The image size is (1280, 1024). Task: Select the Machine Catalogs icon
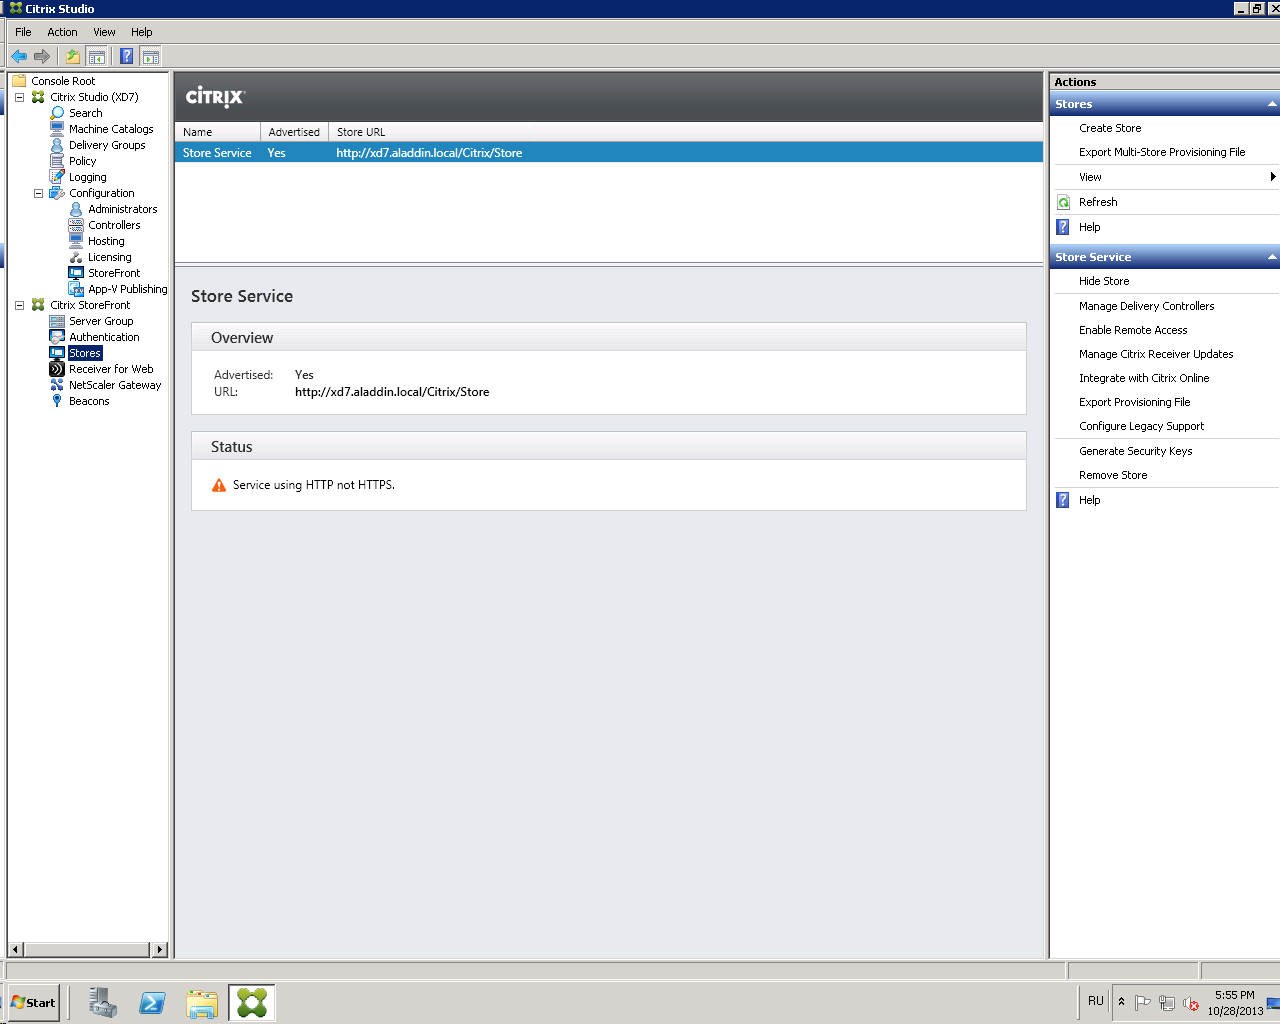tap(57, 129)
